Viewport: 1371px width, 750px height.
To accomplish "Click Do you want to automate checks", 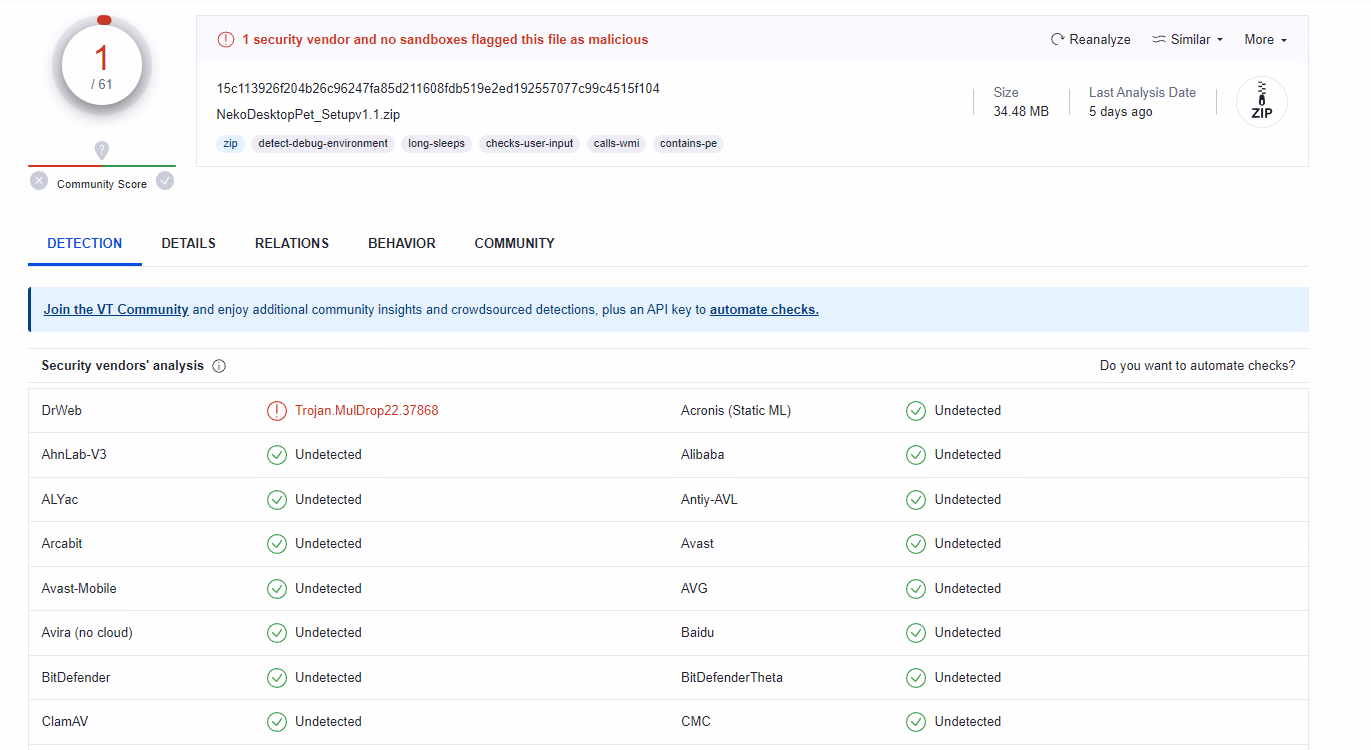I will tap(1198, 366).
